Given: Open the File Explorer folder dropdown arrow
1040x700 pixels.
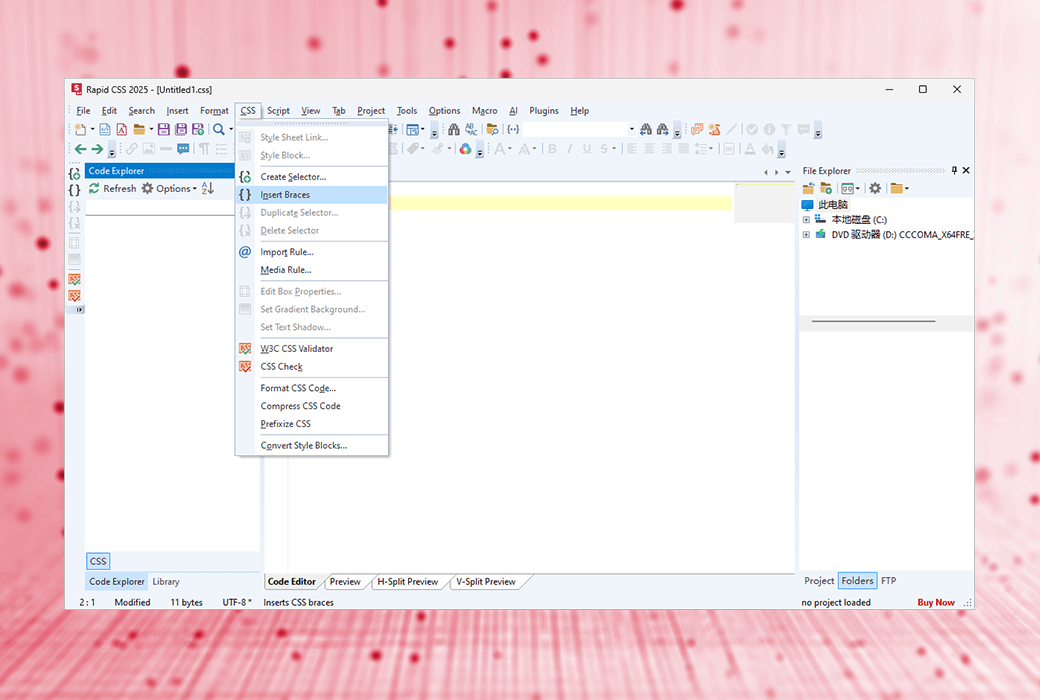Looking at the screenshot, I should [907, 188].
